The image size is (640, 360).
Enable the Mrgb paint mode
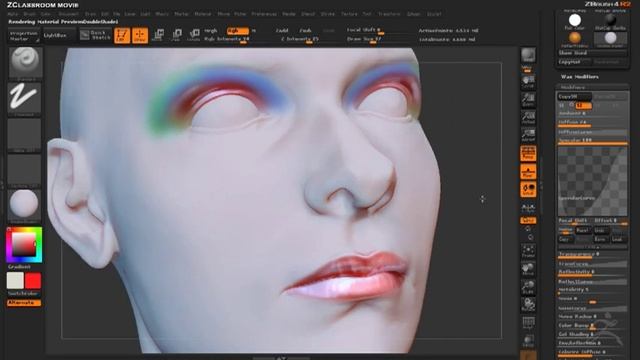click(x=211, y=31)
